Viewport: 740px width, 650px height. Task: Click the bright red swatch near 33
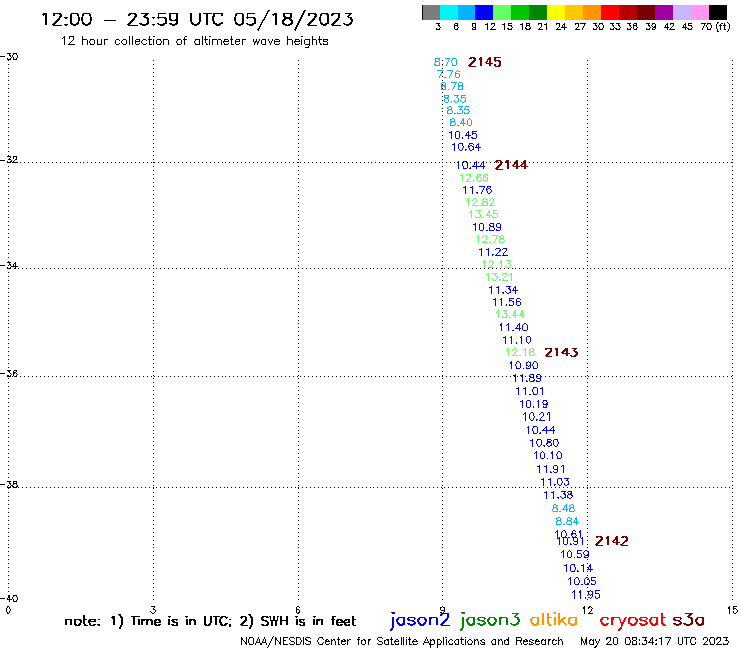(x=609, y=12)
